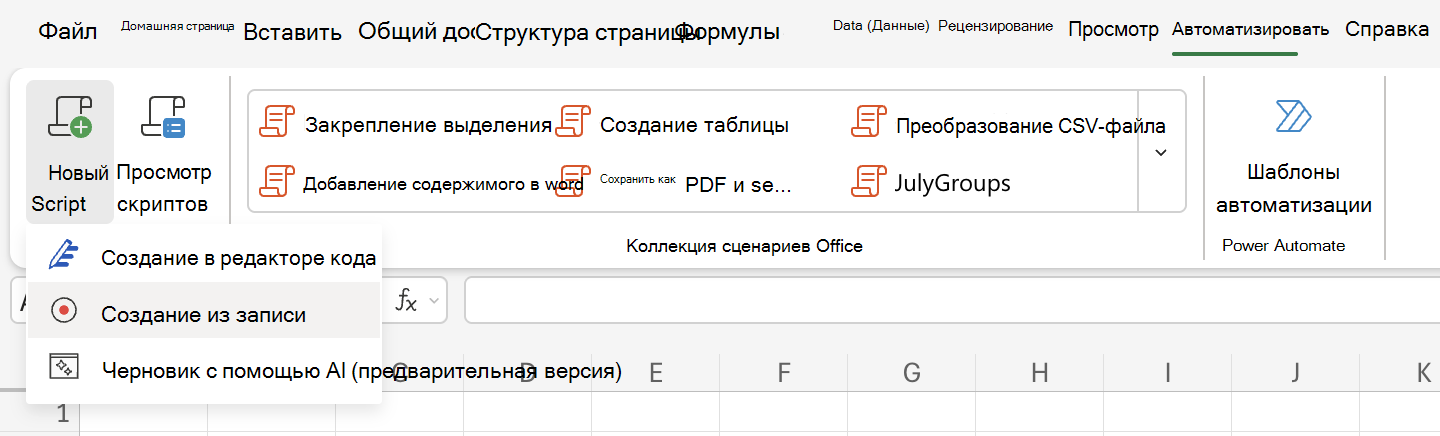The height and width of the screenshot is (436, 1440).
Task: Open Шаблоны автоматизации for Power Automate
Action: pos(1293,156)
